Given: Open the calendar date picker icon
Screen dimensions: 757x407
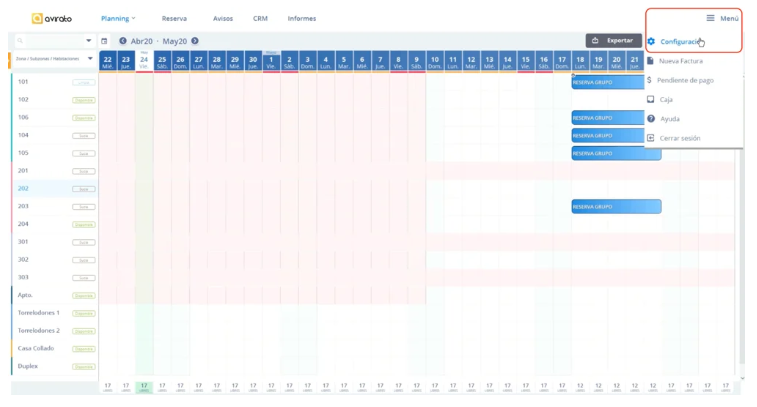Looking at the screenshot, I should click(x=104, y=41).
